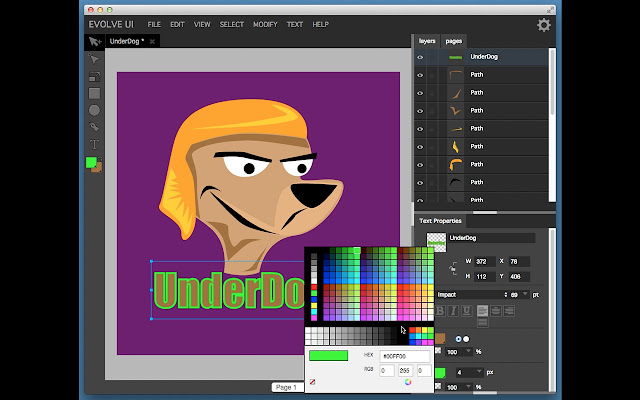640x400 pixels.
Task: Click the brown text fill color swatch
Action: click(x=440, y=338)
